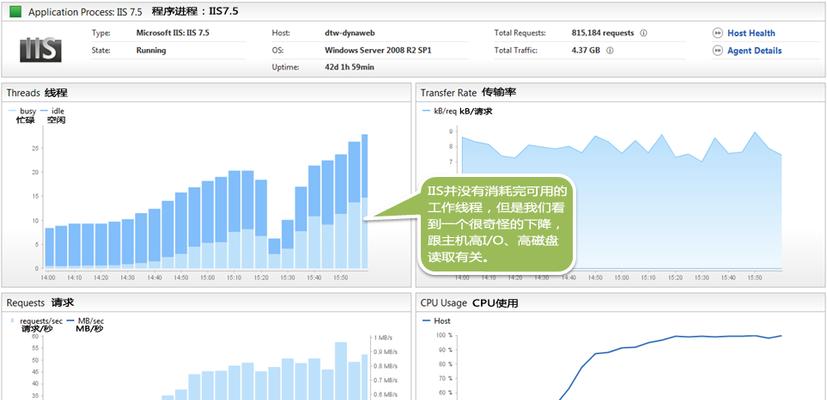Click the tallest bar in Requests chart

point(341,371)
